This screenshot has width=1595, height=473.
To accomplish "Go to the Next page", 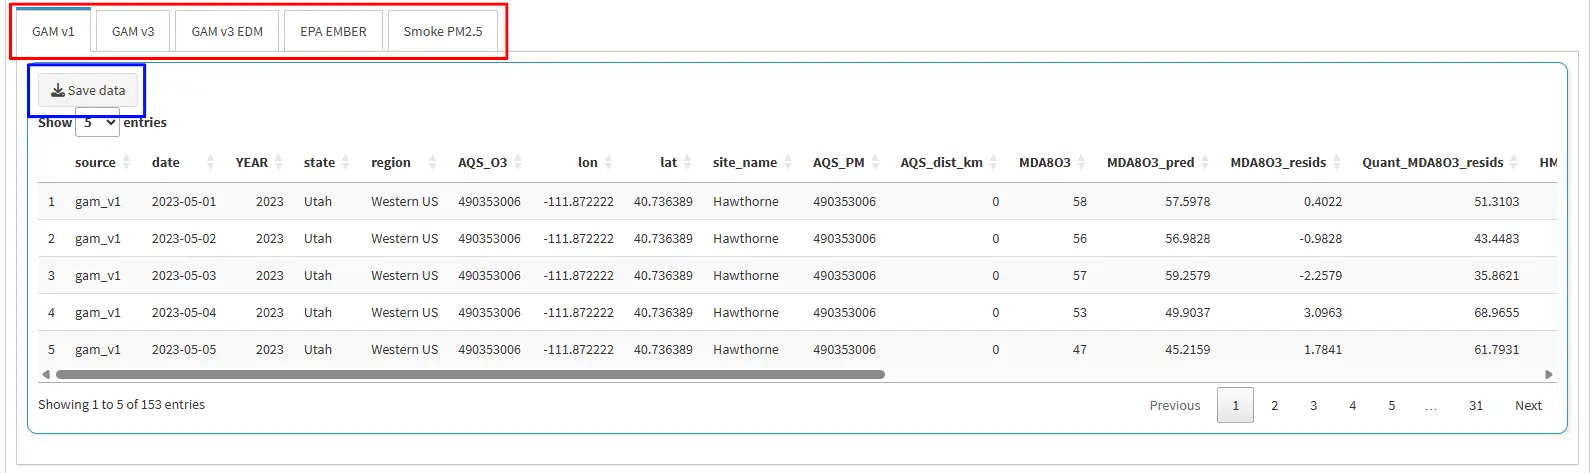I will pyautogui.click(x=1528, y=405).
